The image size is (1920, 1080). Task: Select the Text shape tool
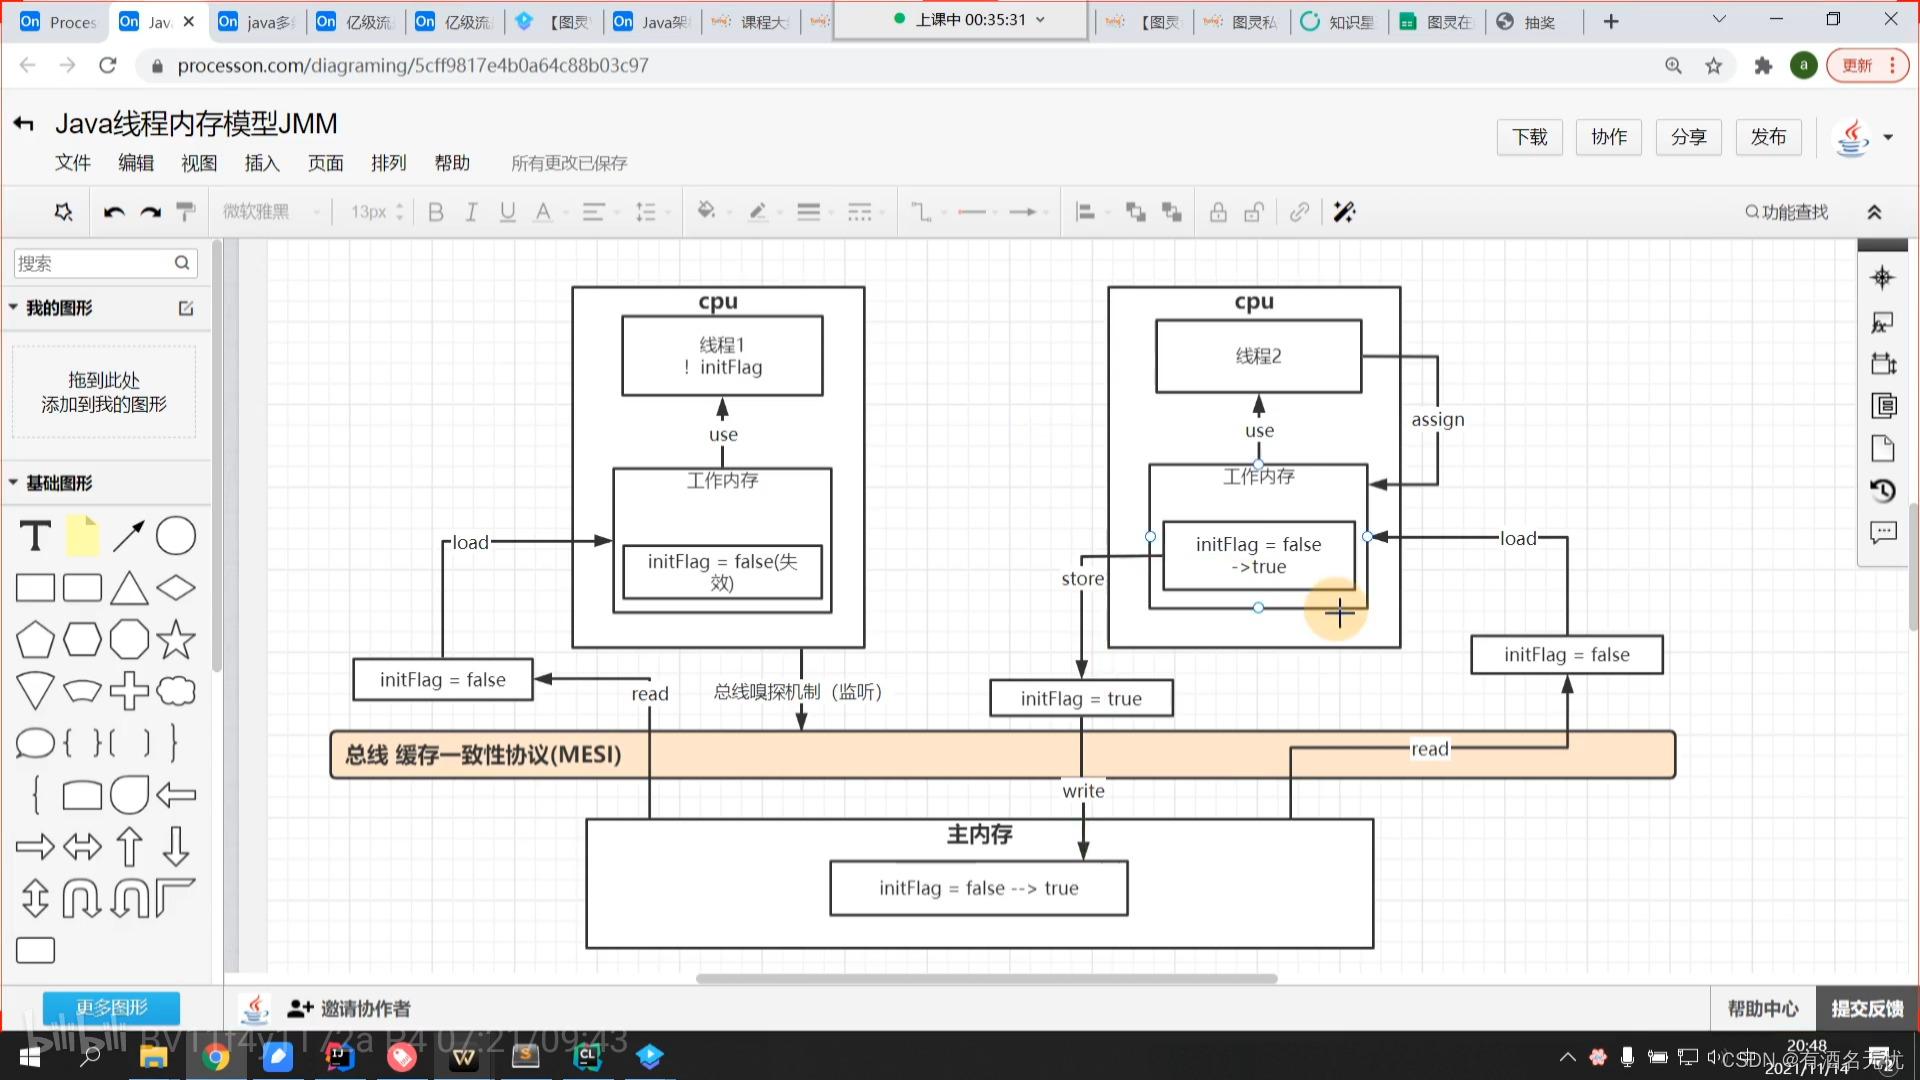click(35, 536)
